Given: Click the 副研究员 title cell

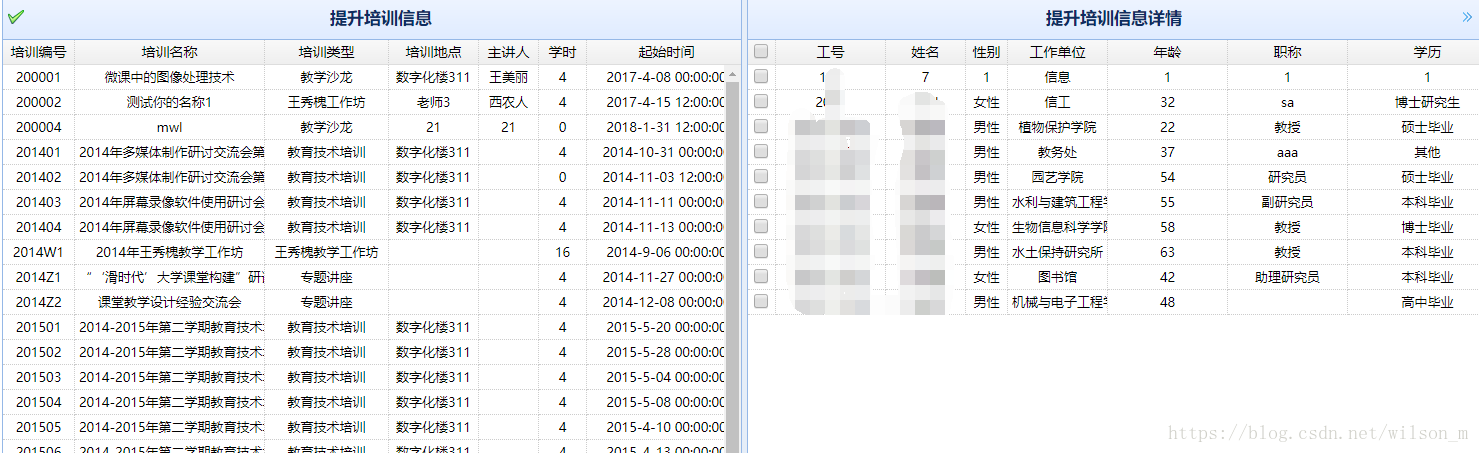Looking at the screenshot, I should coord(1287,202).
